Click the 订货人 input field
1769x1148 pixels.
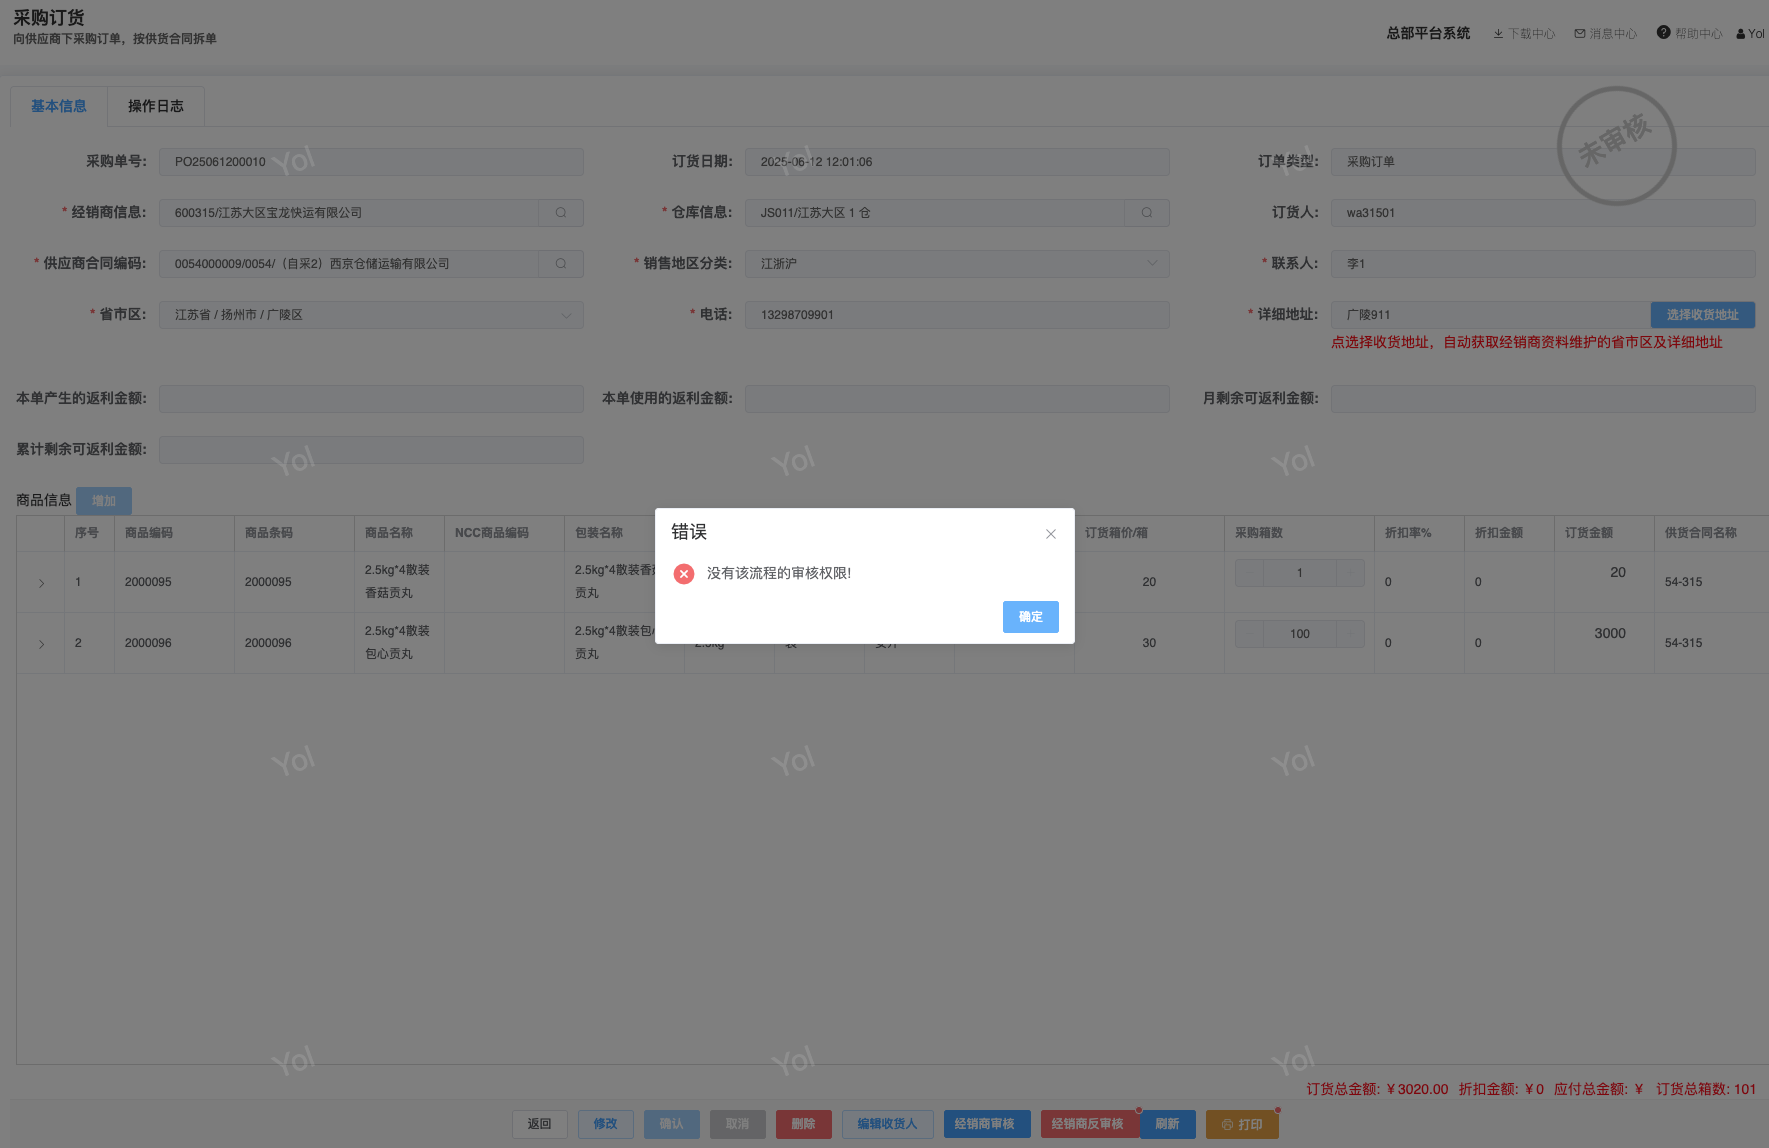[1543, 213]
